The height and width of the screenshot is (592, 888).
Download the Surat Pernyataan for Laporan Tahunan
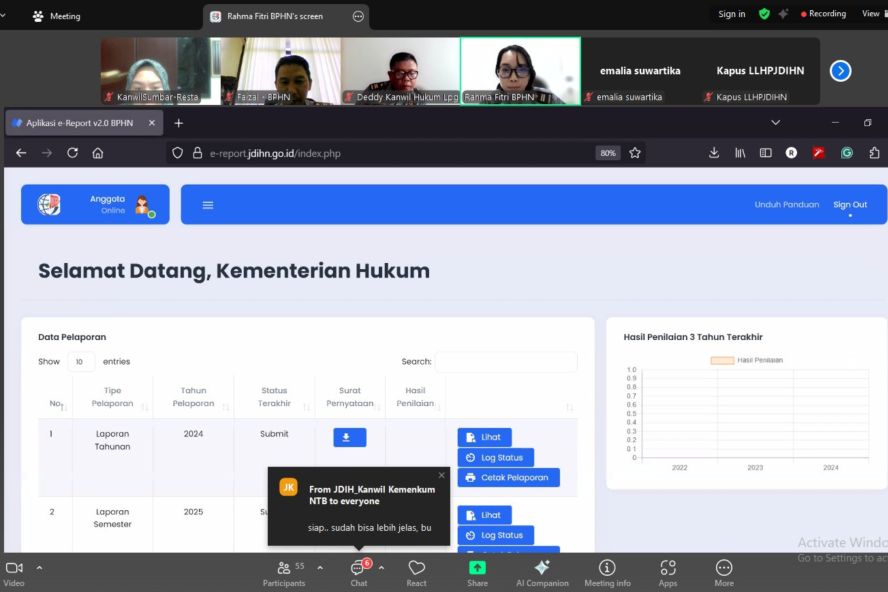coord(349,437)
